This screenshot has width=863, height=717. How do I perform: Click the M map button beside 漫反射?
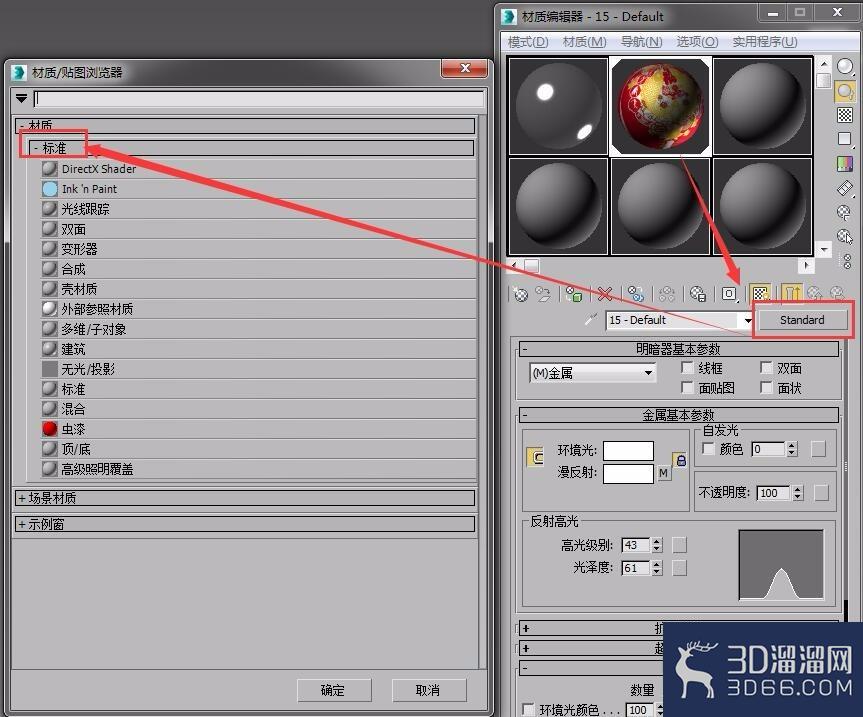pyautogui.click(x=664, y=473)
